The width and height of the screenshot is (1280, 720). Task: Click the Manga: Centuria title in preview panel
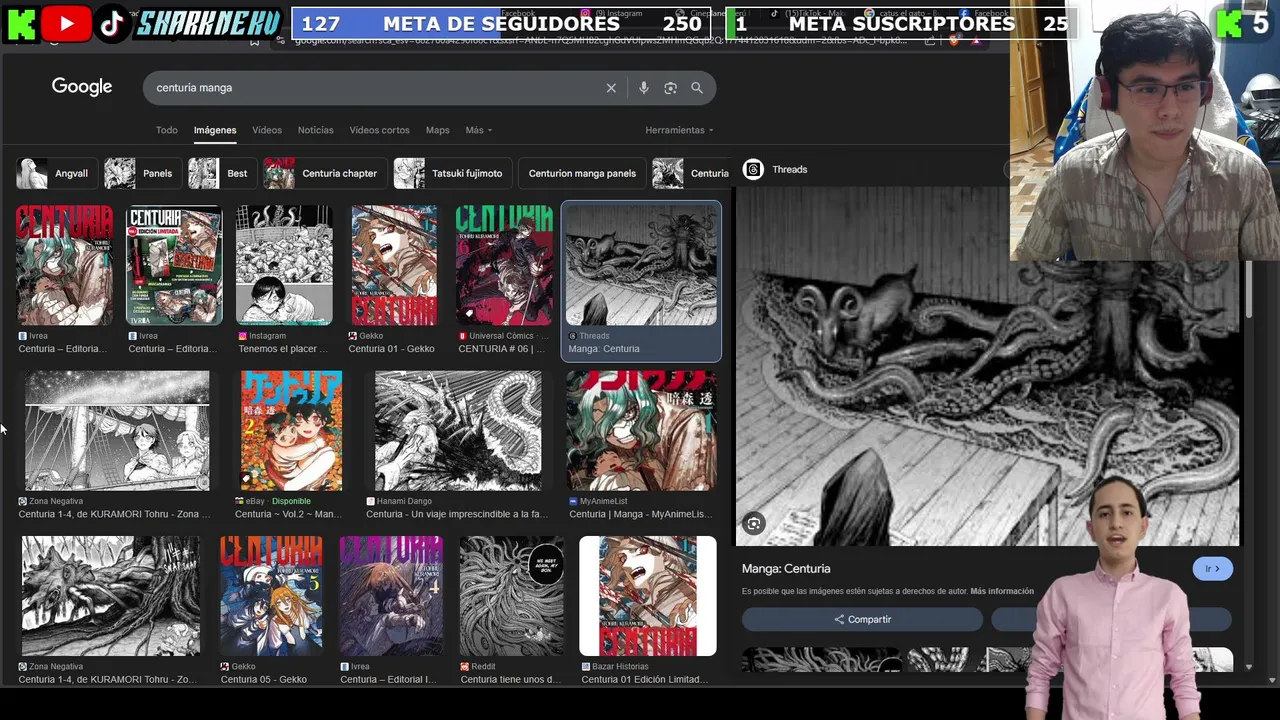(x=786, y=569)
